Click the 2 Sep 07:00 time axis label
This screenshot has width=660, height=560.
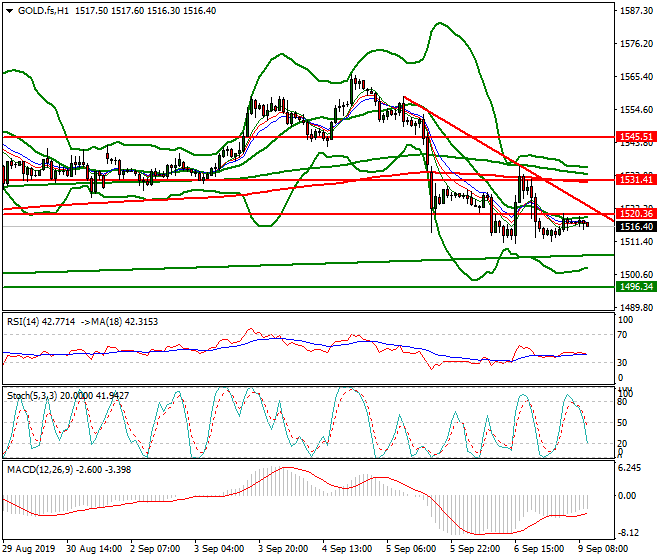pyautogui.click(x=155, y=549)
